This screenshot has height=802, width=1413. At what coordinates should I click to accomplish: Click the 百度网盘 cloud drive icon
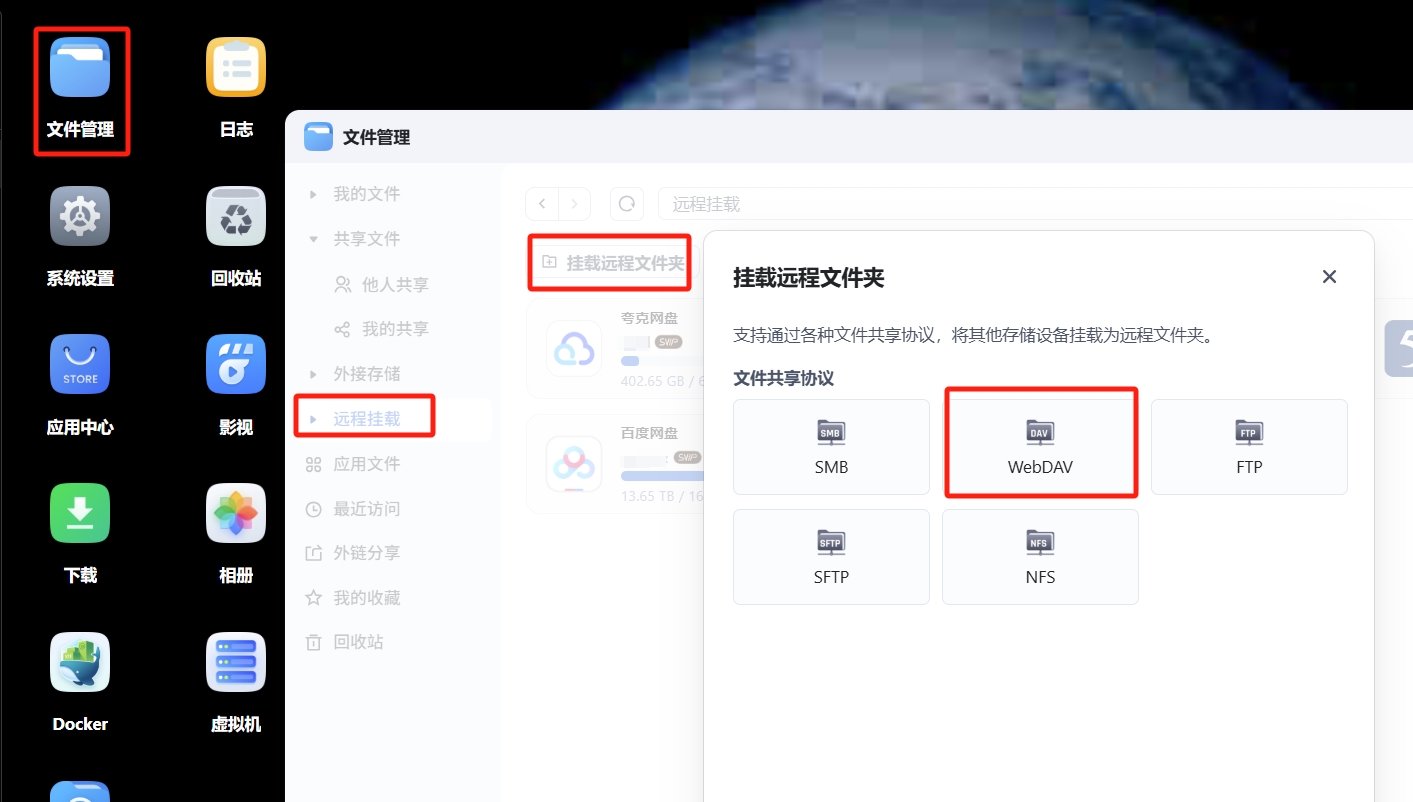click(574, 464)
